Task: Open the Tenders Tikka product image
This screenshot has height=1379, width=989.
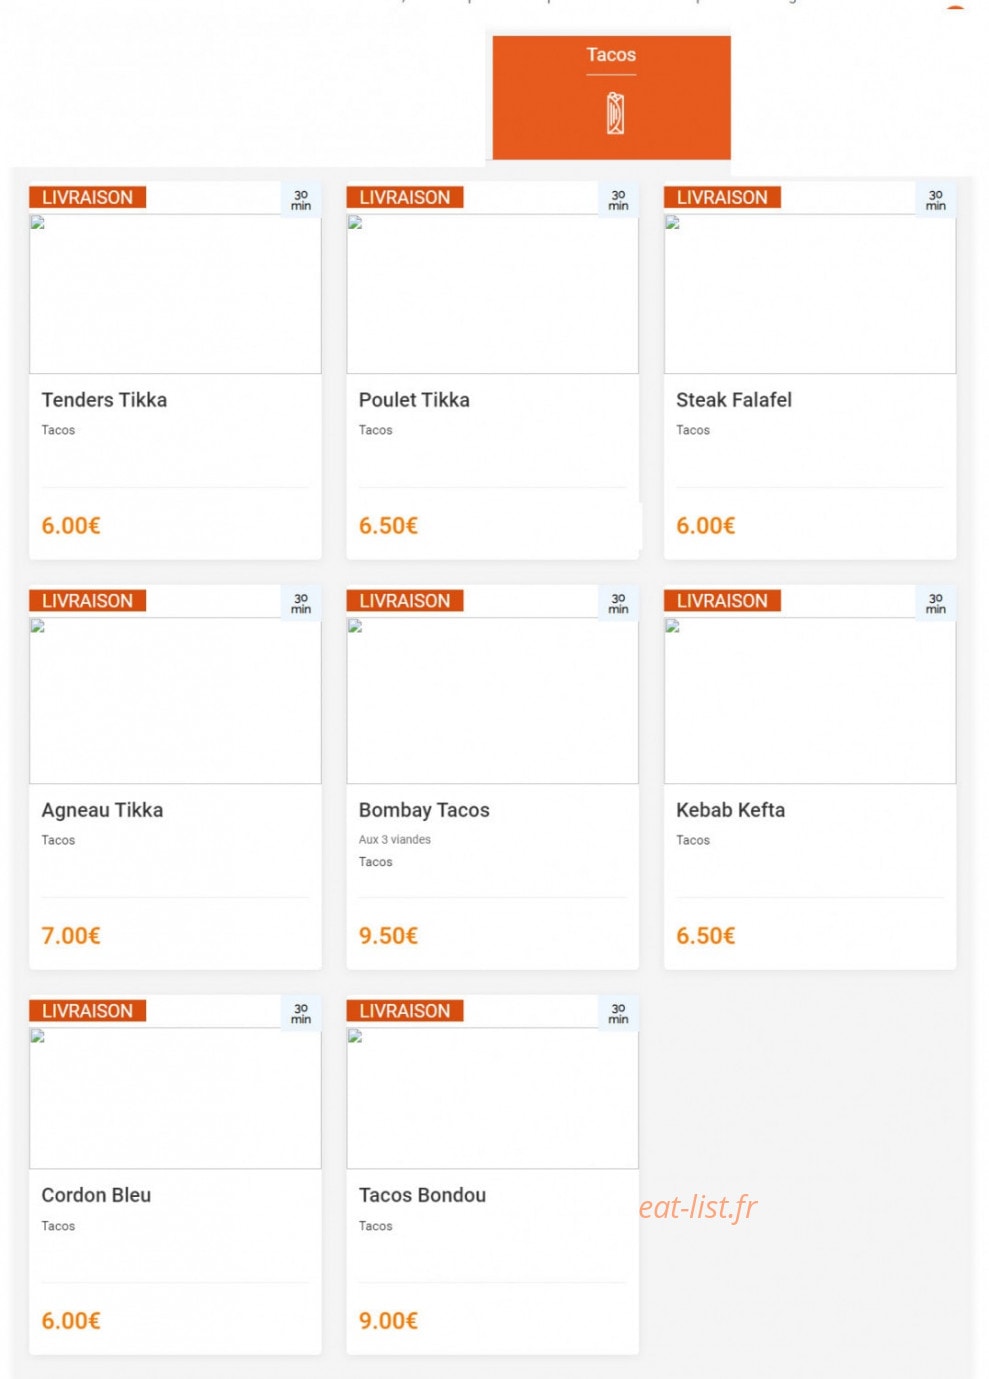Action: pyautogui.click(x=175, y=294)
